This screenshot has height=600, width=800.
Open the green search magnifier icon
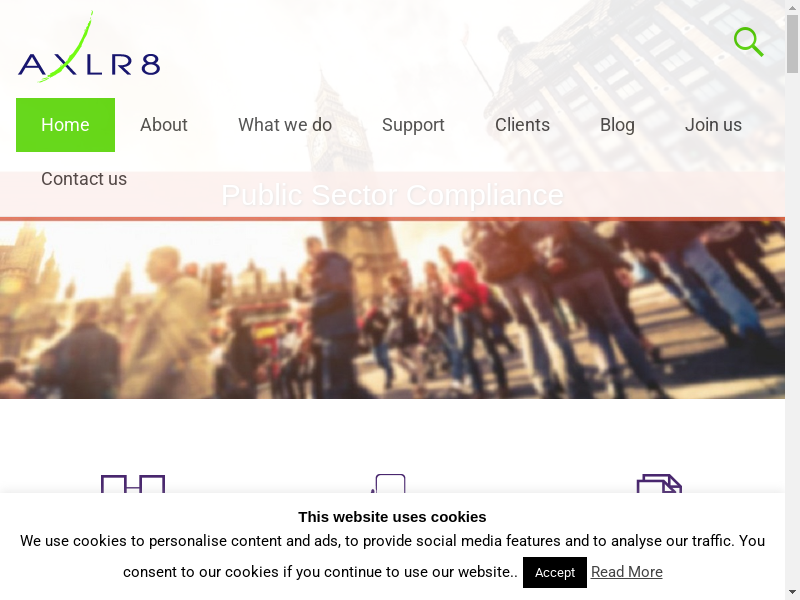(x=748, y=42)
